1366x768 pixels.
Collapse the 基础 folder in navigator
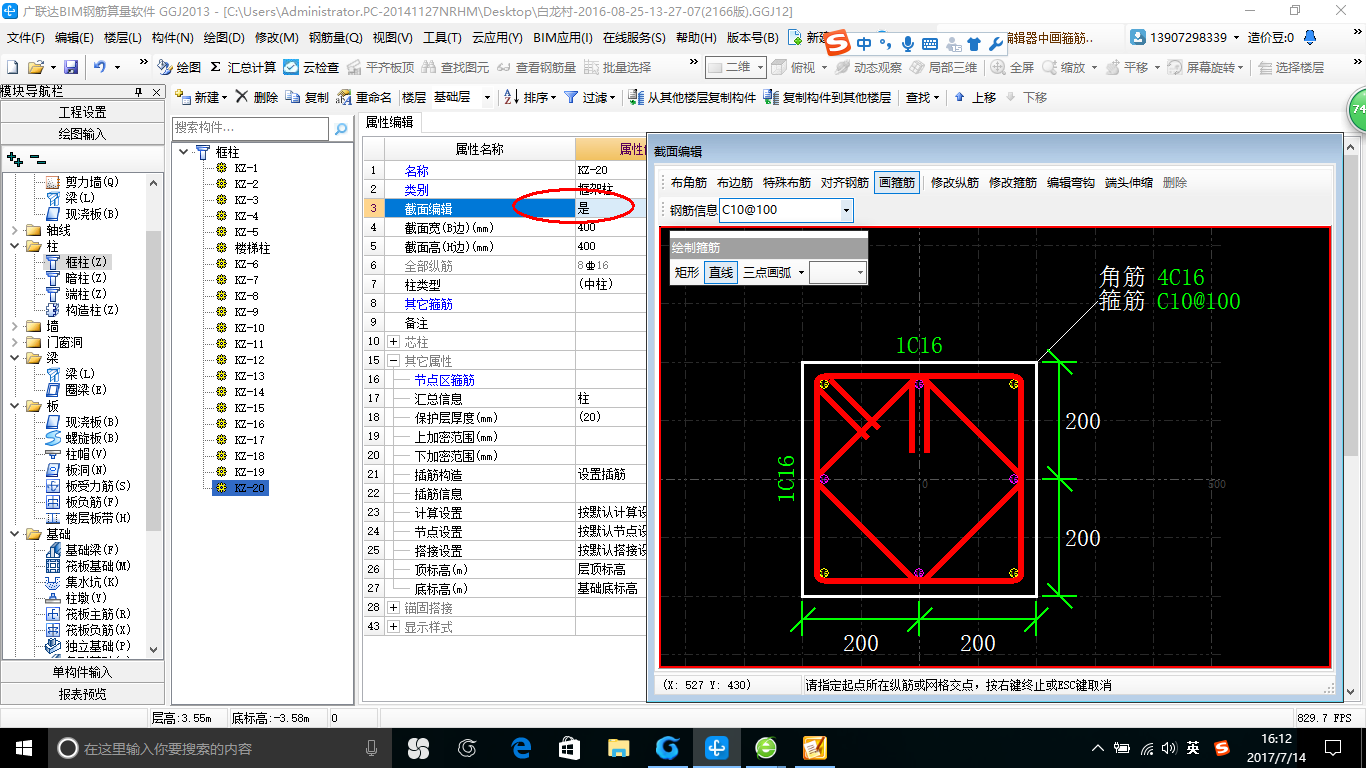(14, 534)
